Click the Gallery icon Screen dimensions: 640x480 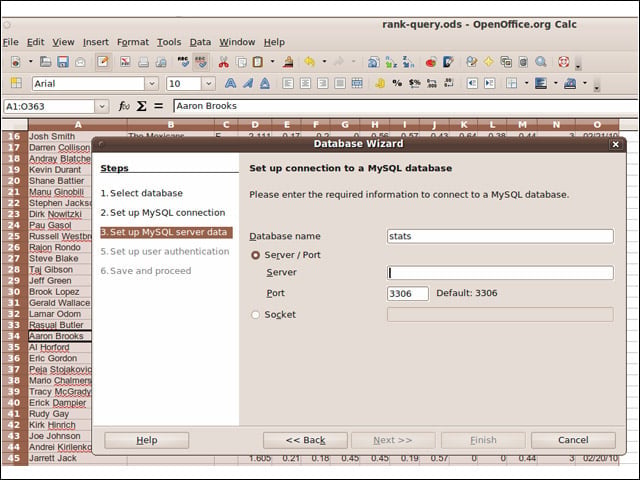(x=506, y=62)
